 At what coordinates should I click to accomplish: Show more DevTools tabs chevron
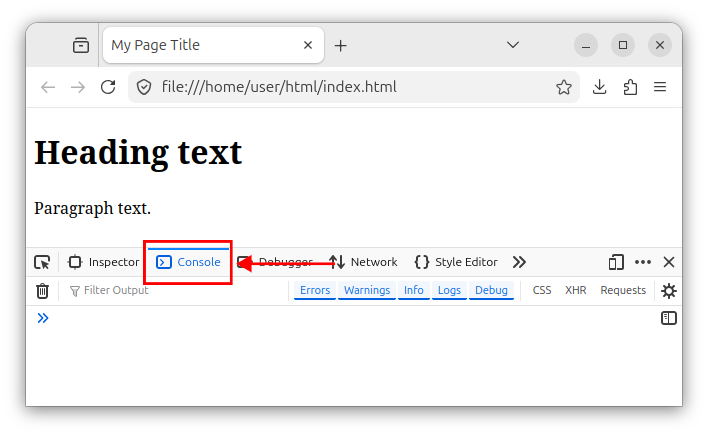pos(519,262)
